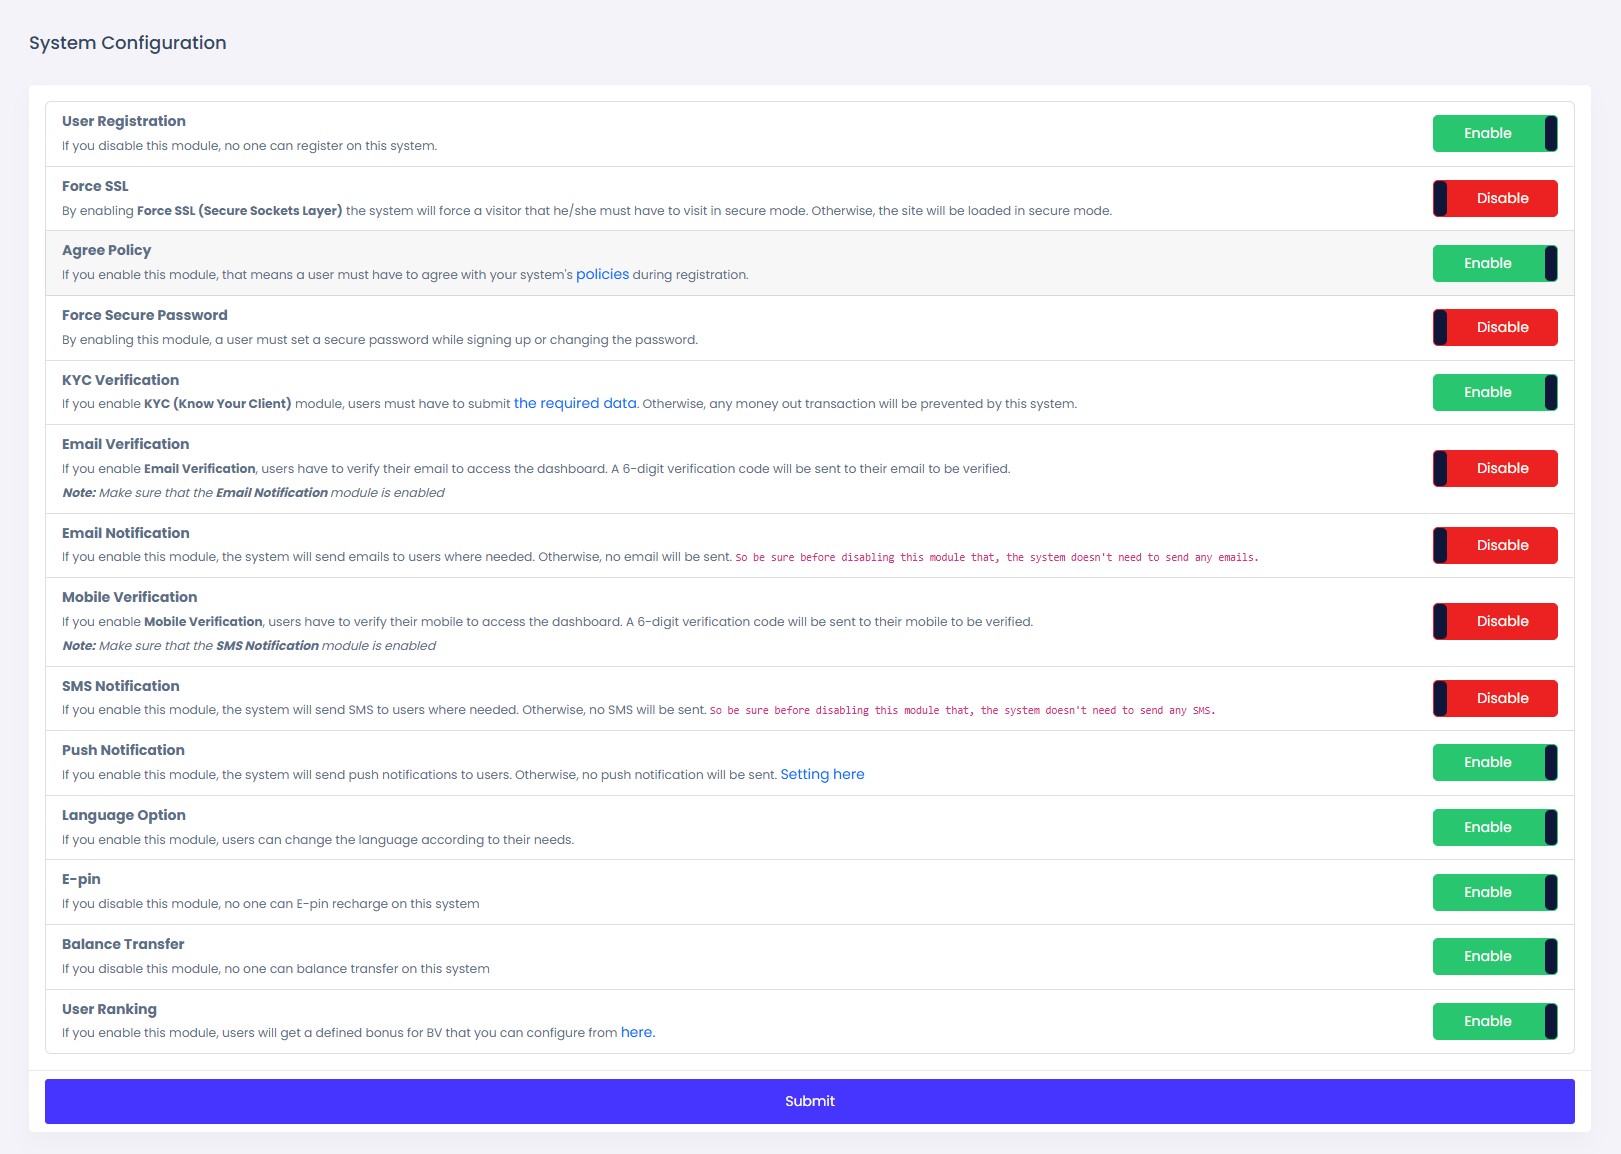Image resolution: width=1621 pixels, height=1154 pixels.
Task: Toggle the Language Option Enable switch
Action: point(1495,827)
